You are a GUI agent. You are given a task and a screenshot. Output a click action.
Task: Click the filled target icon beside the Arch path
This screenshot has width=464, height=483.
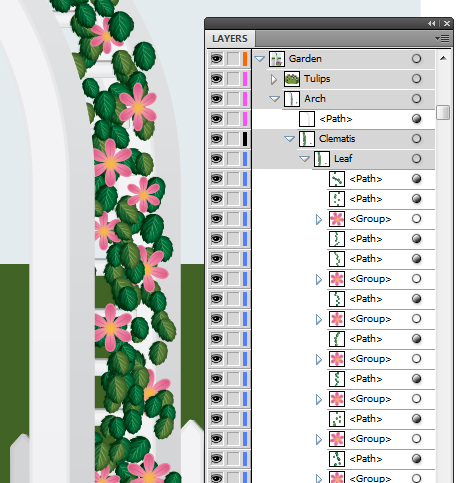(416, 119)
